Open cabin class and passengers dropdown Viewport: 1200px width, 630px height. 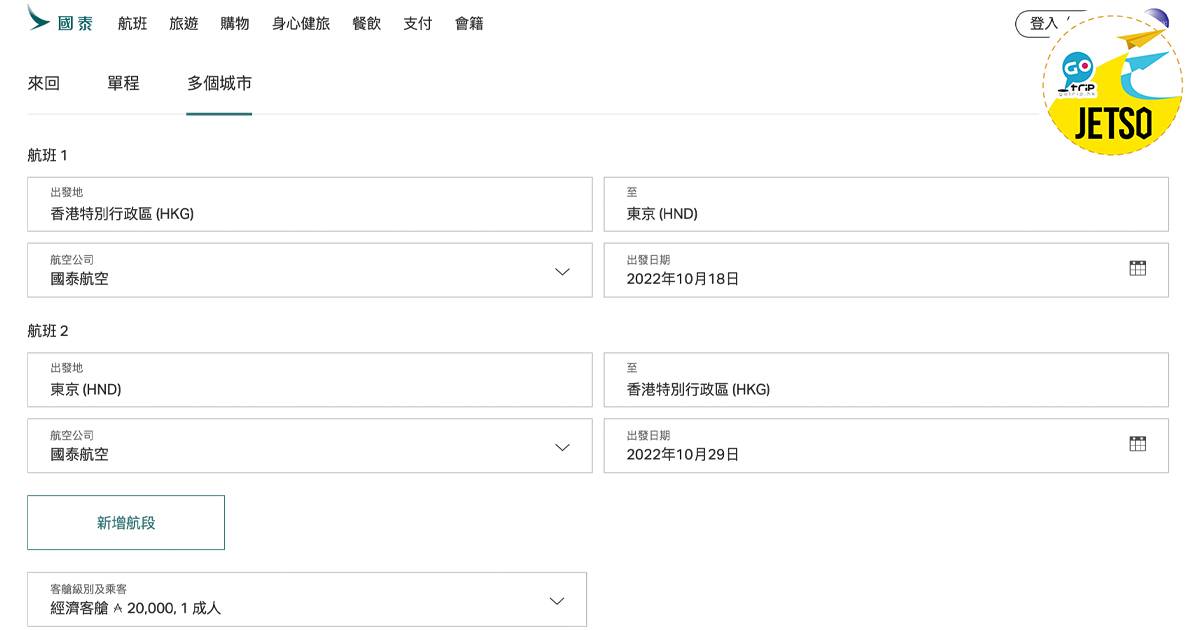click(557, 601)
